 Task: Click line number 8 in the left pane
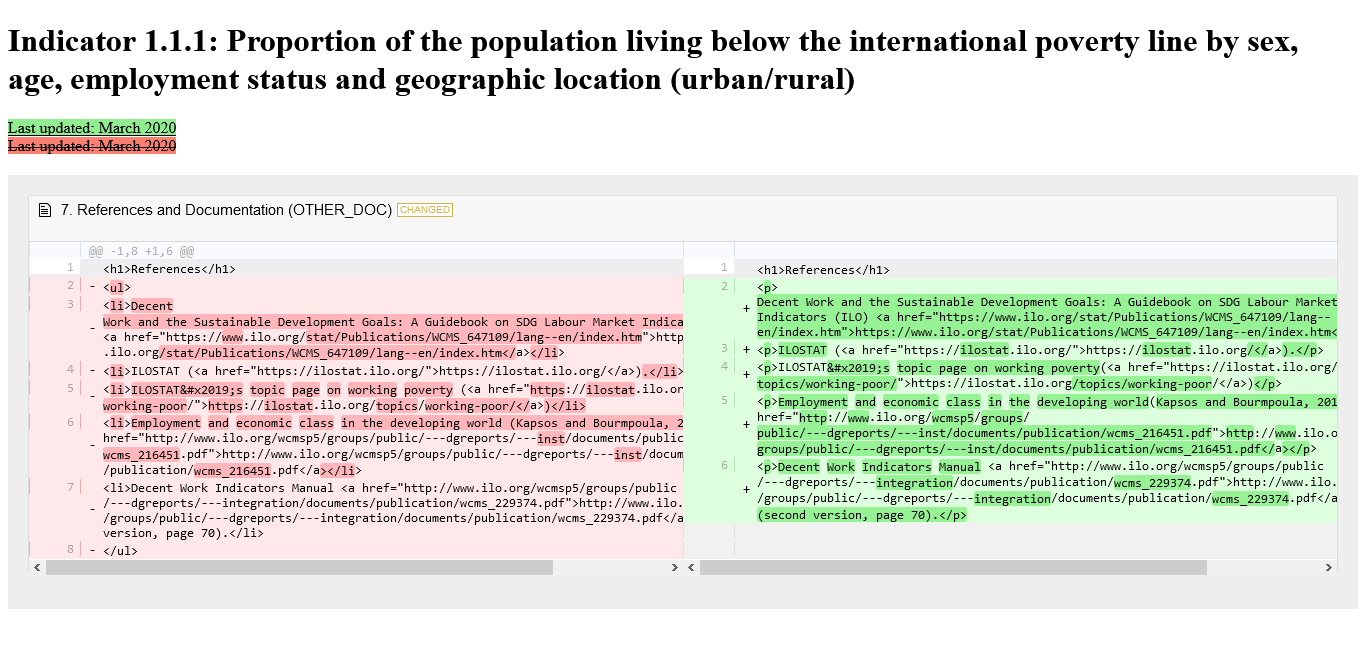tap(68, 549)
